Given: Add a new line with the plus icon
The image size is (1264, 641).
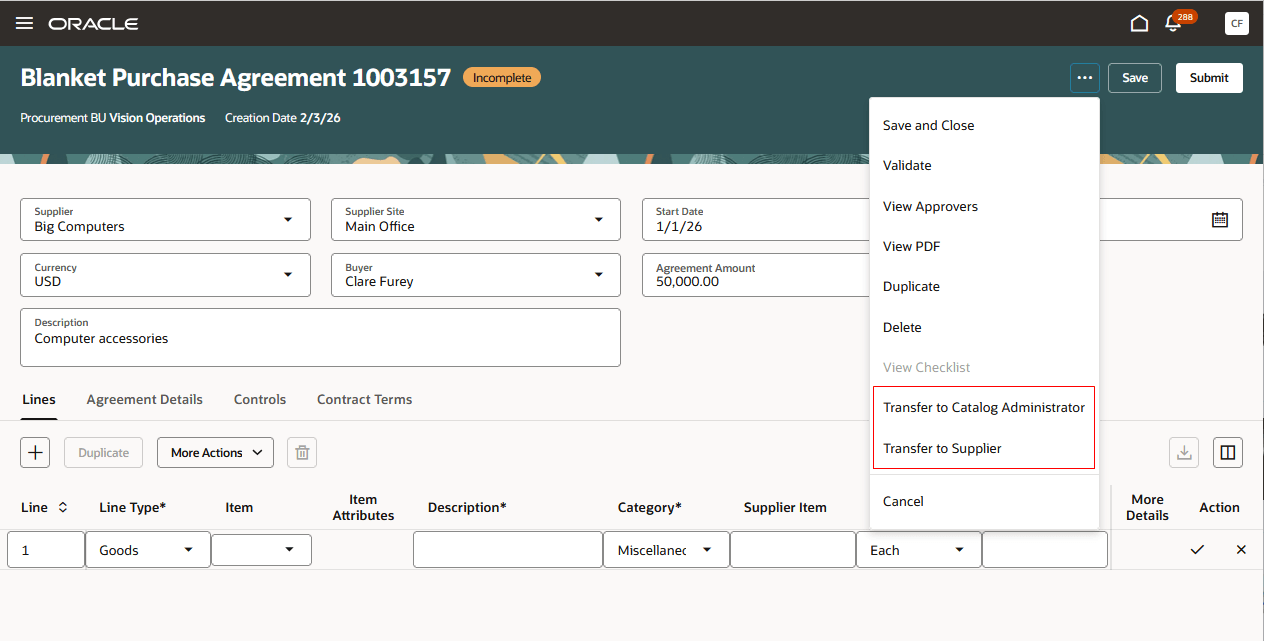Looking at the screenshot, I should click(35, 452).
